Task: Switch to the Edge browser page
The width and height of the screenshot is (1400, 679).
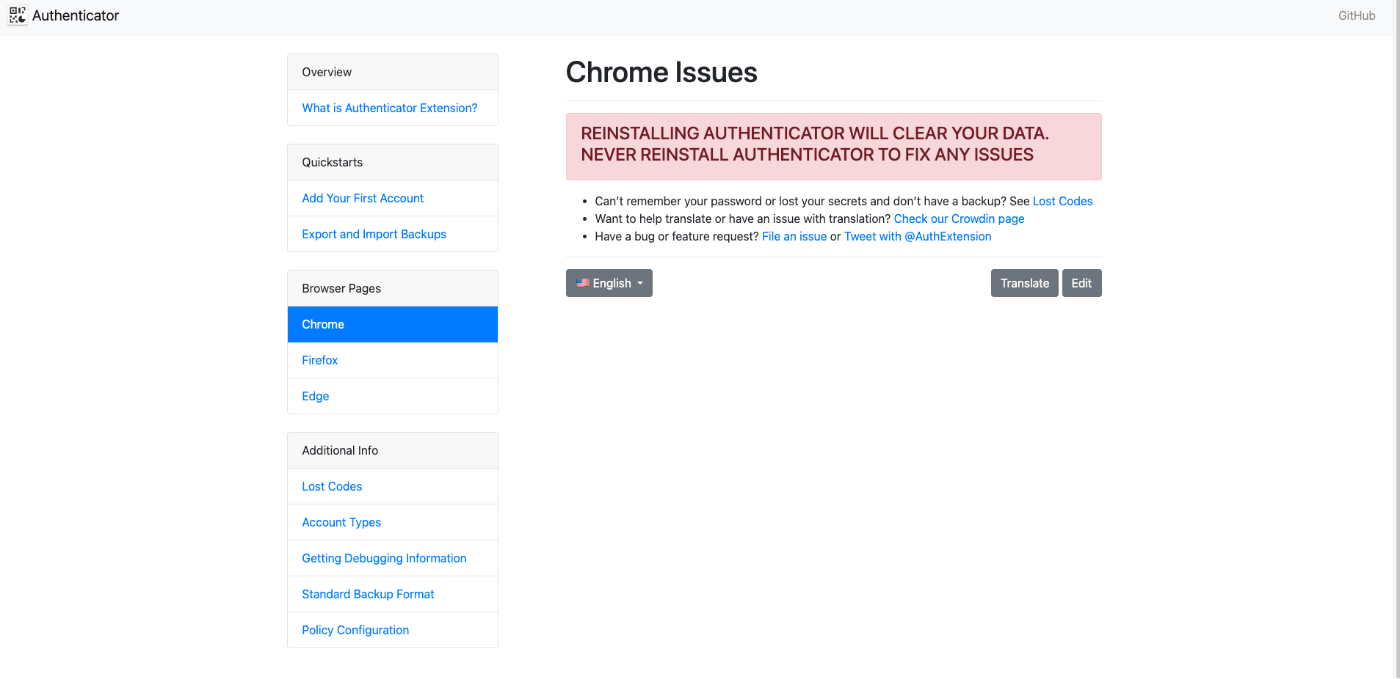Action: pyautogui.click(x=315, y=396)
